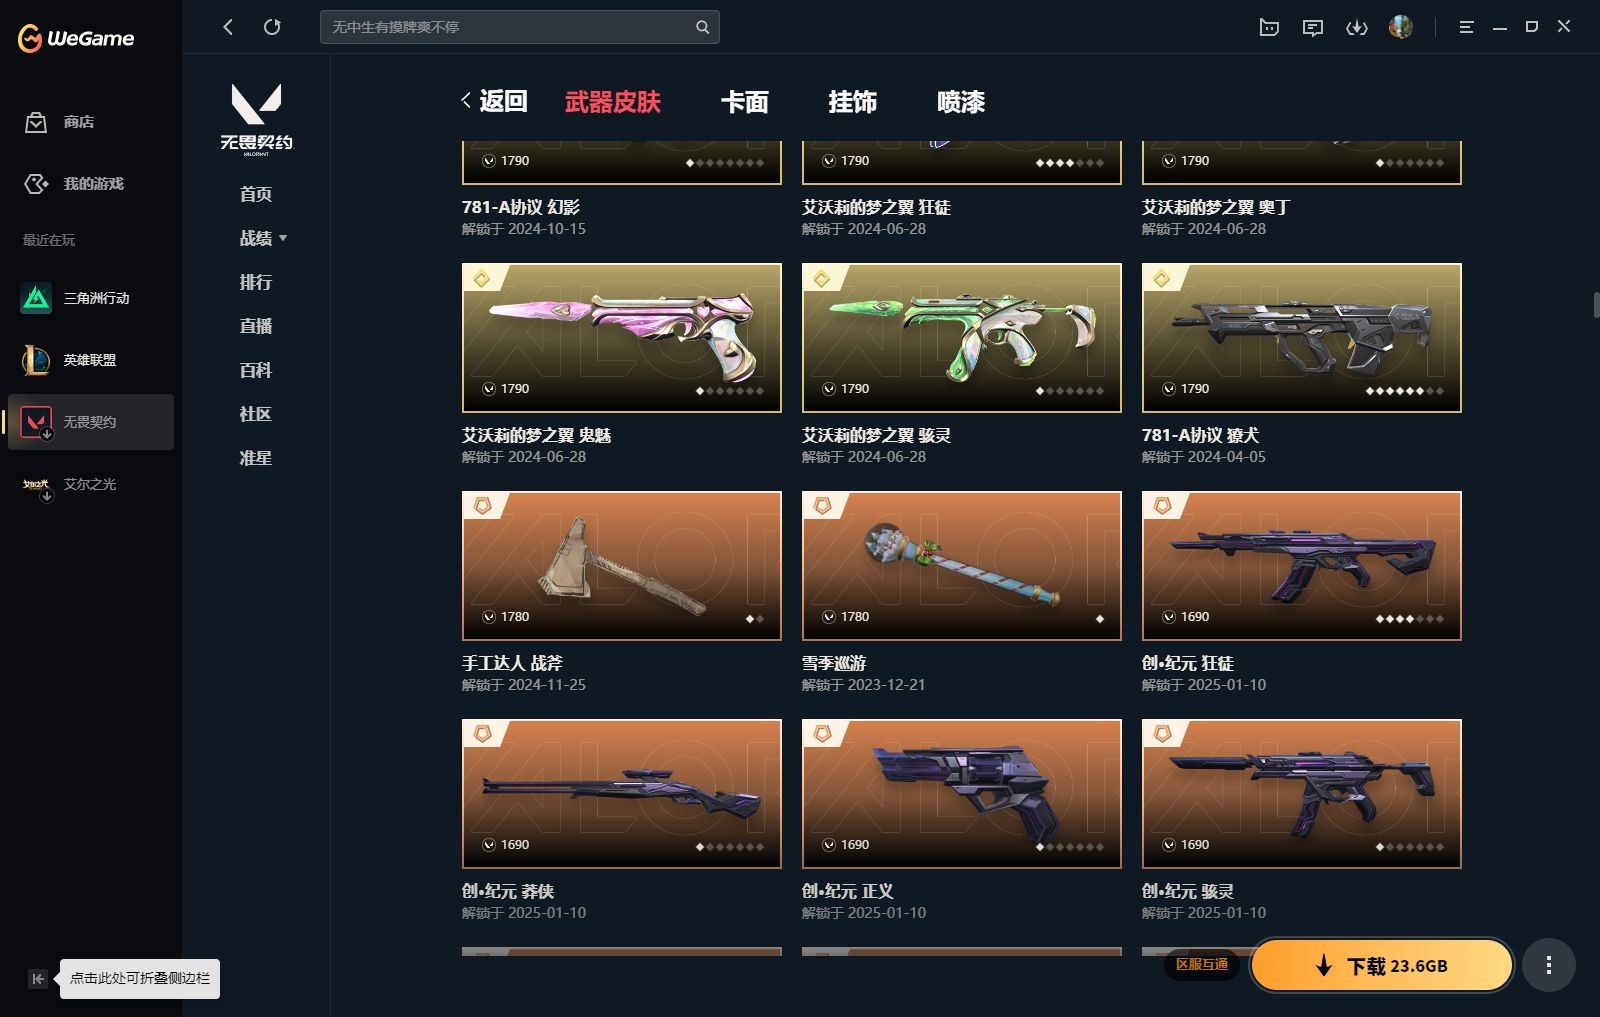The height and width of the screenshot is (1017, 1600).
Task: Open the 商店 store icon
Action: point(36,122)
